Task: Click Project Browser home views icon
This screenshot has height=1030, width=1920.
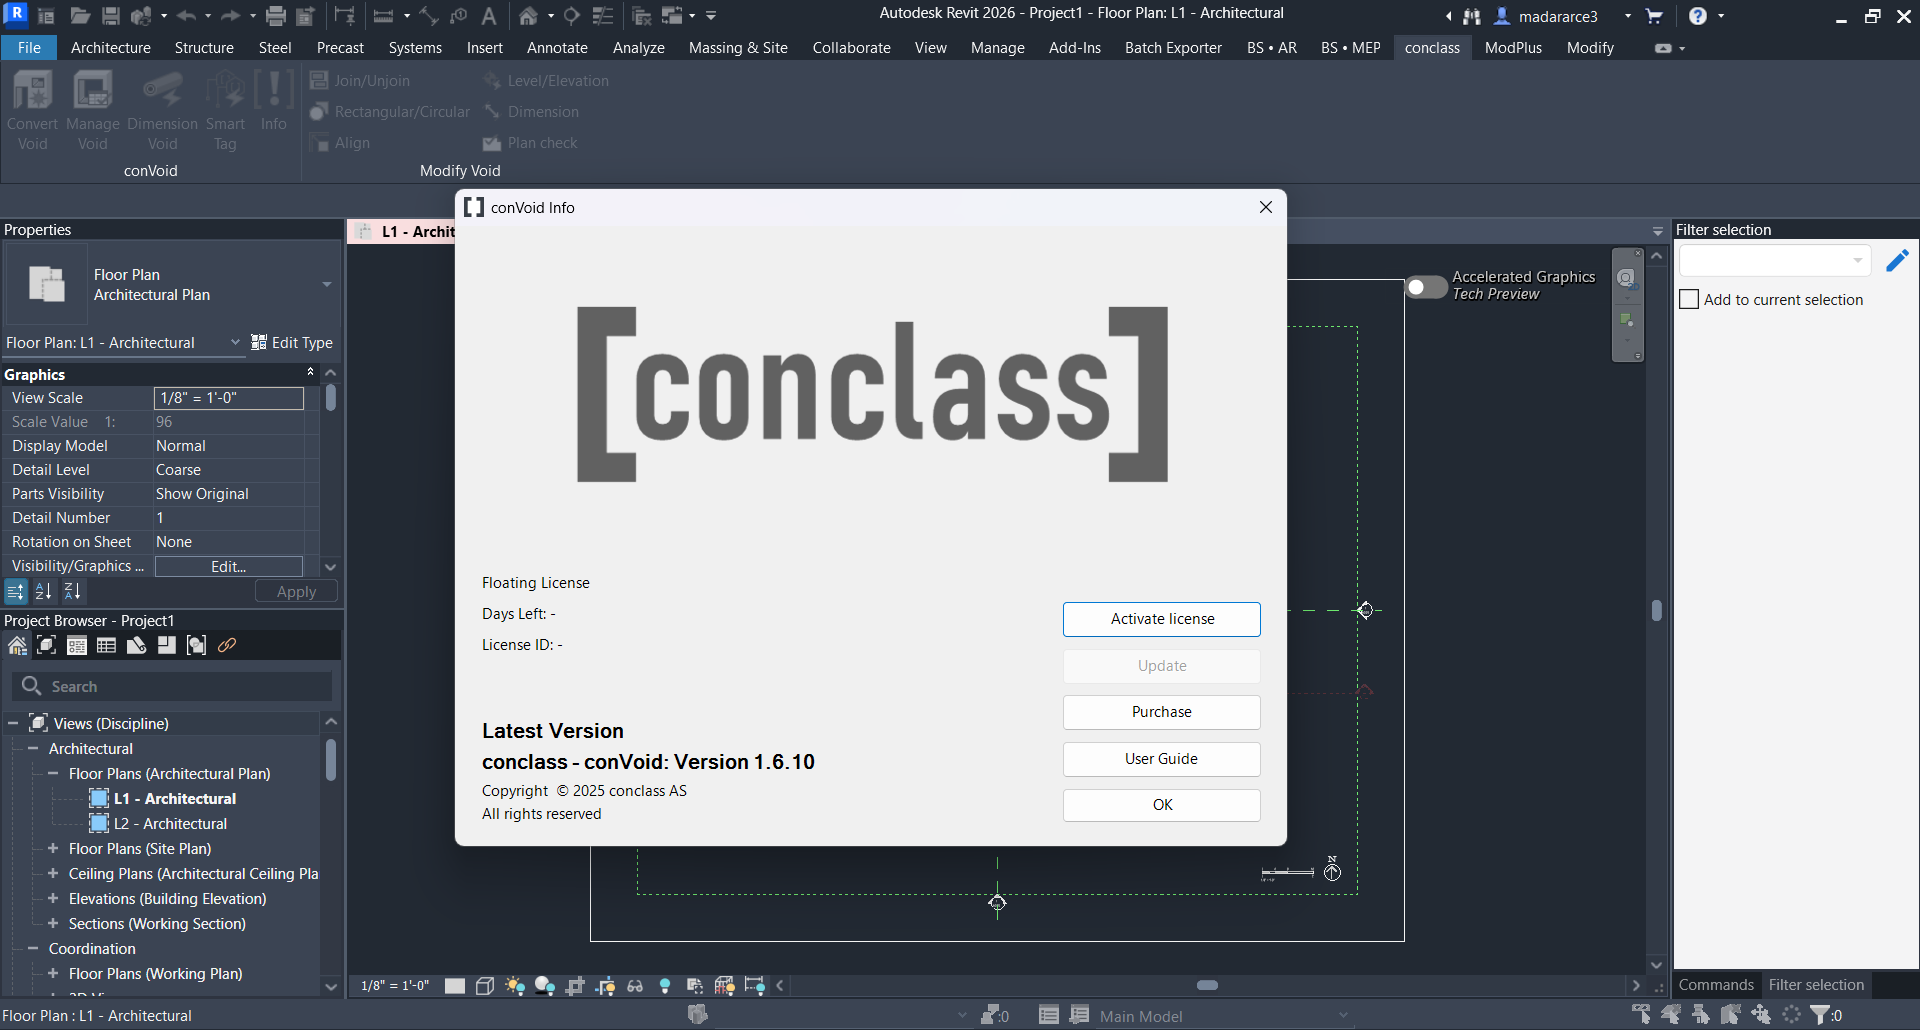Action: (x=17, y=645)
